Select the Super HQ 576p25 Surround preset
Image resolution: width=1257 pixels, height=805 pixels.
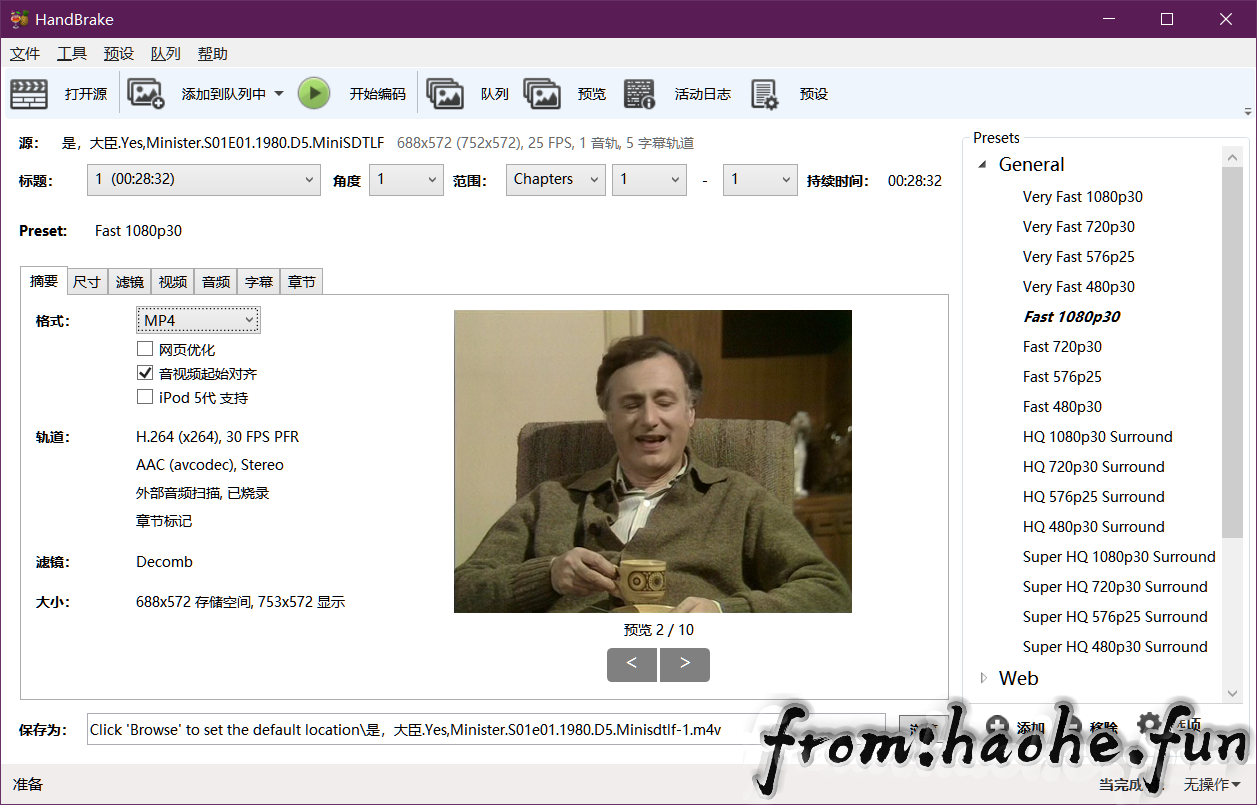tap(1115, 617)
